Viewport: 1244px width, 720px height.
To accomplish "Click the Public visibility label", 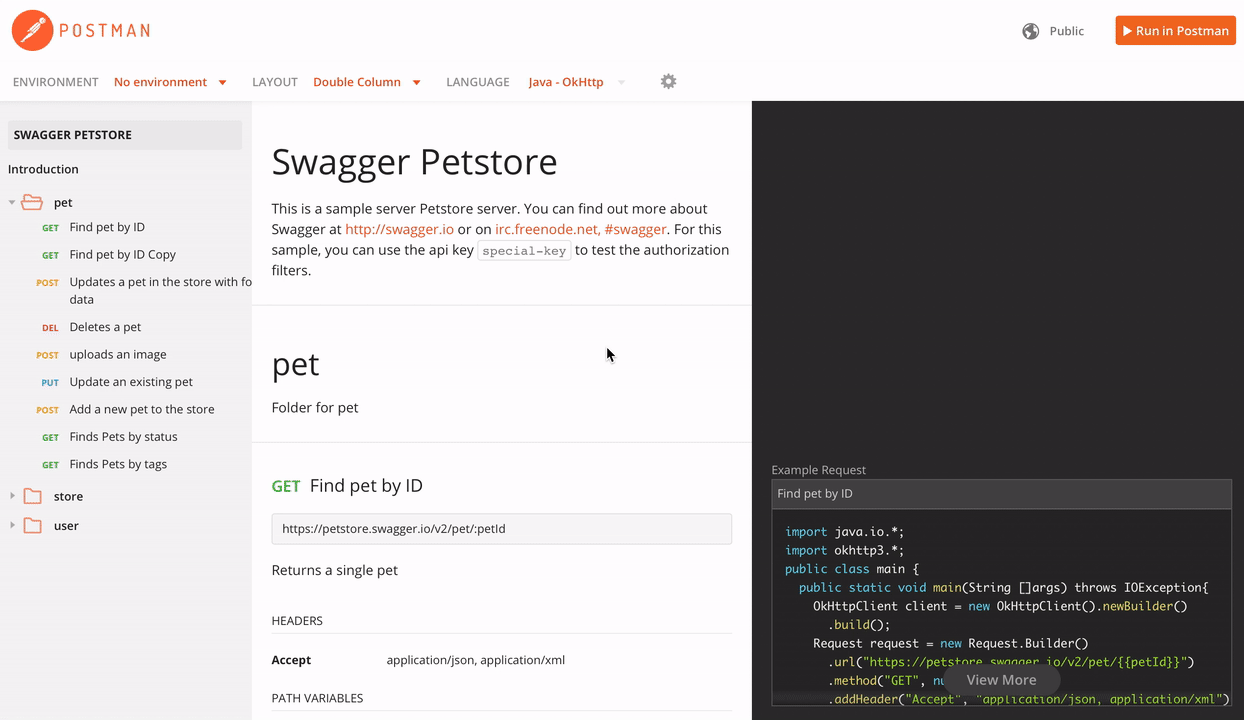I will point(1066,31).
